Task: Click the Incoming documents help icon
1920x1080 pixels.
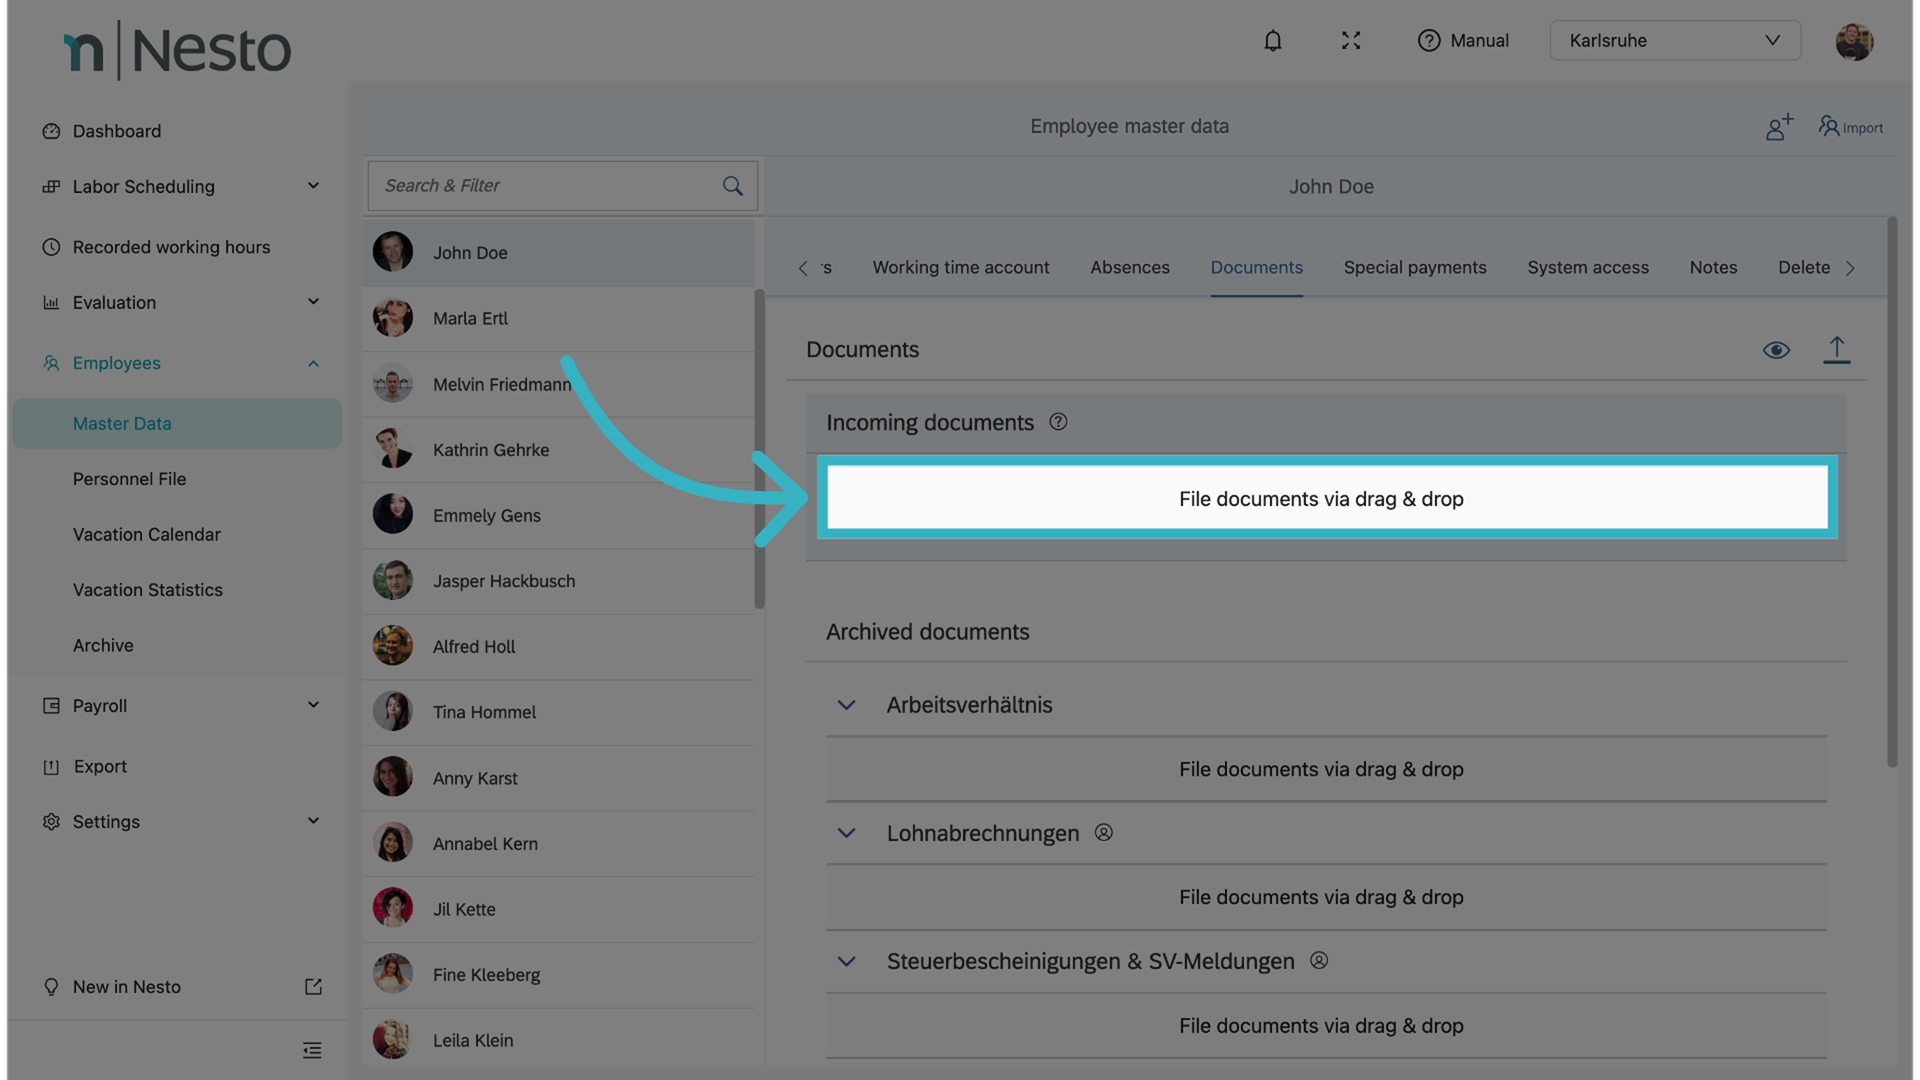Action: 1058,422
